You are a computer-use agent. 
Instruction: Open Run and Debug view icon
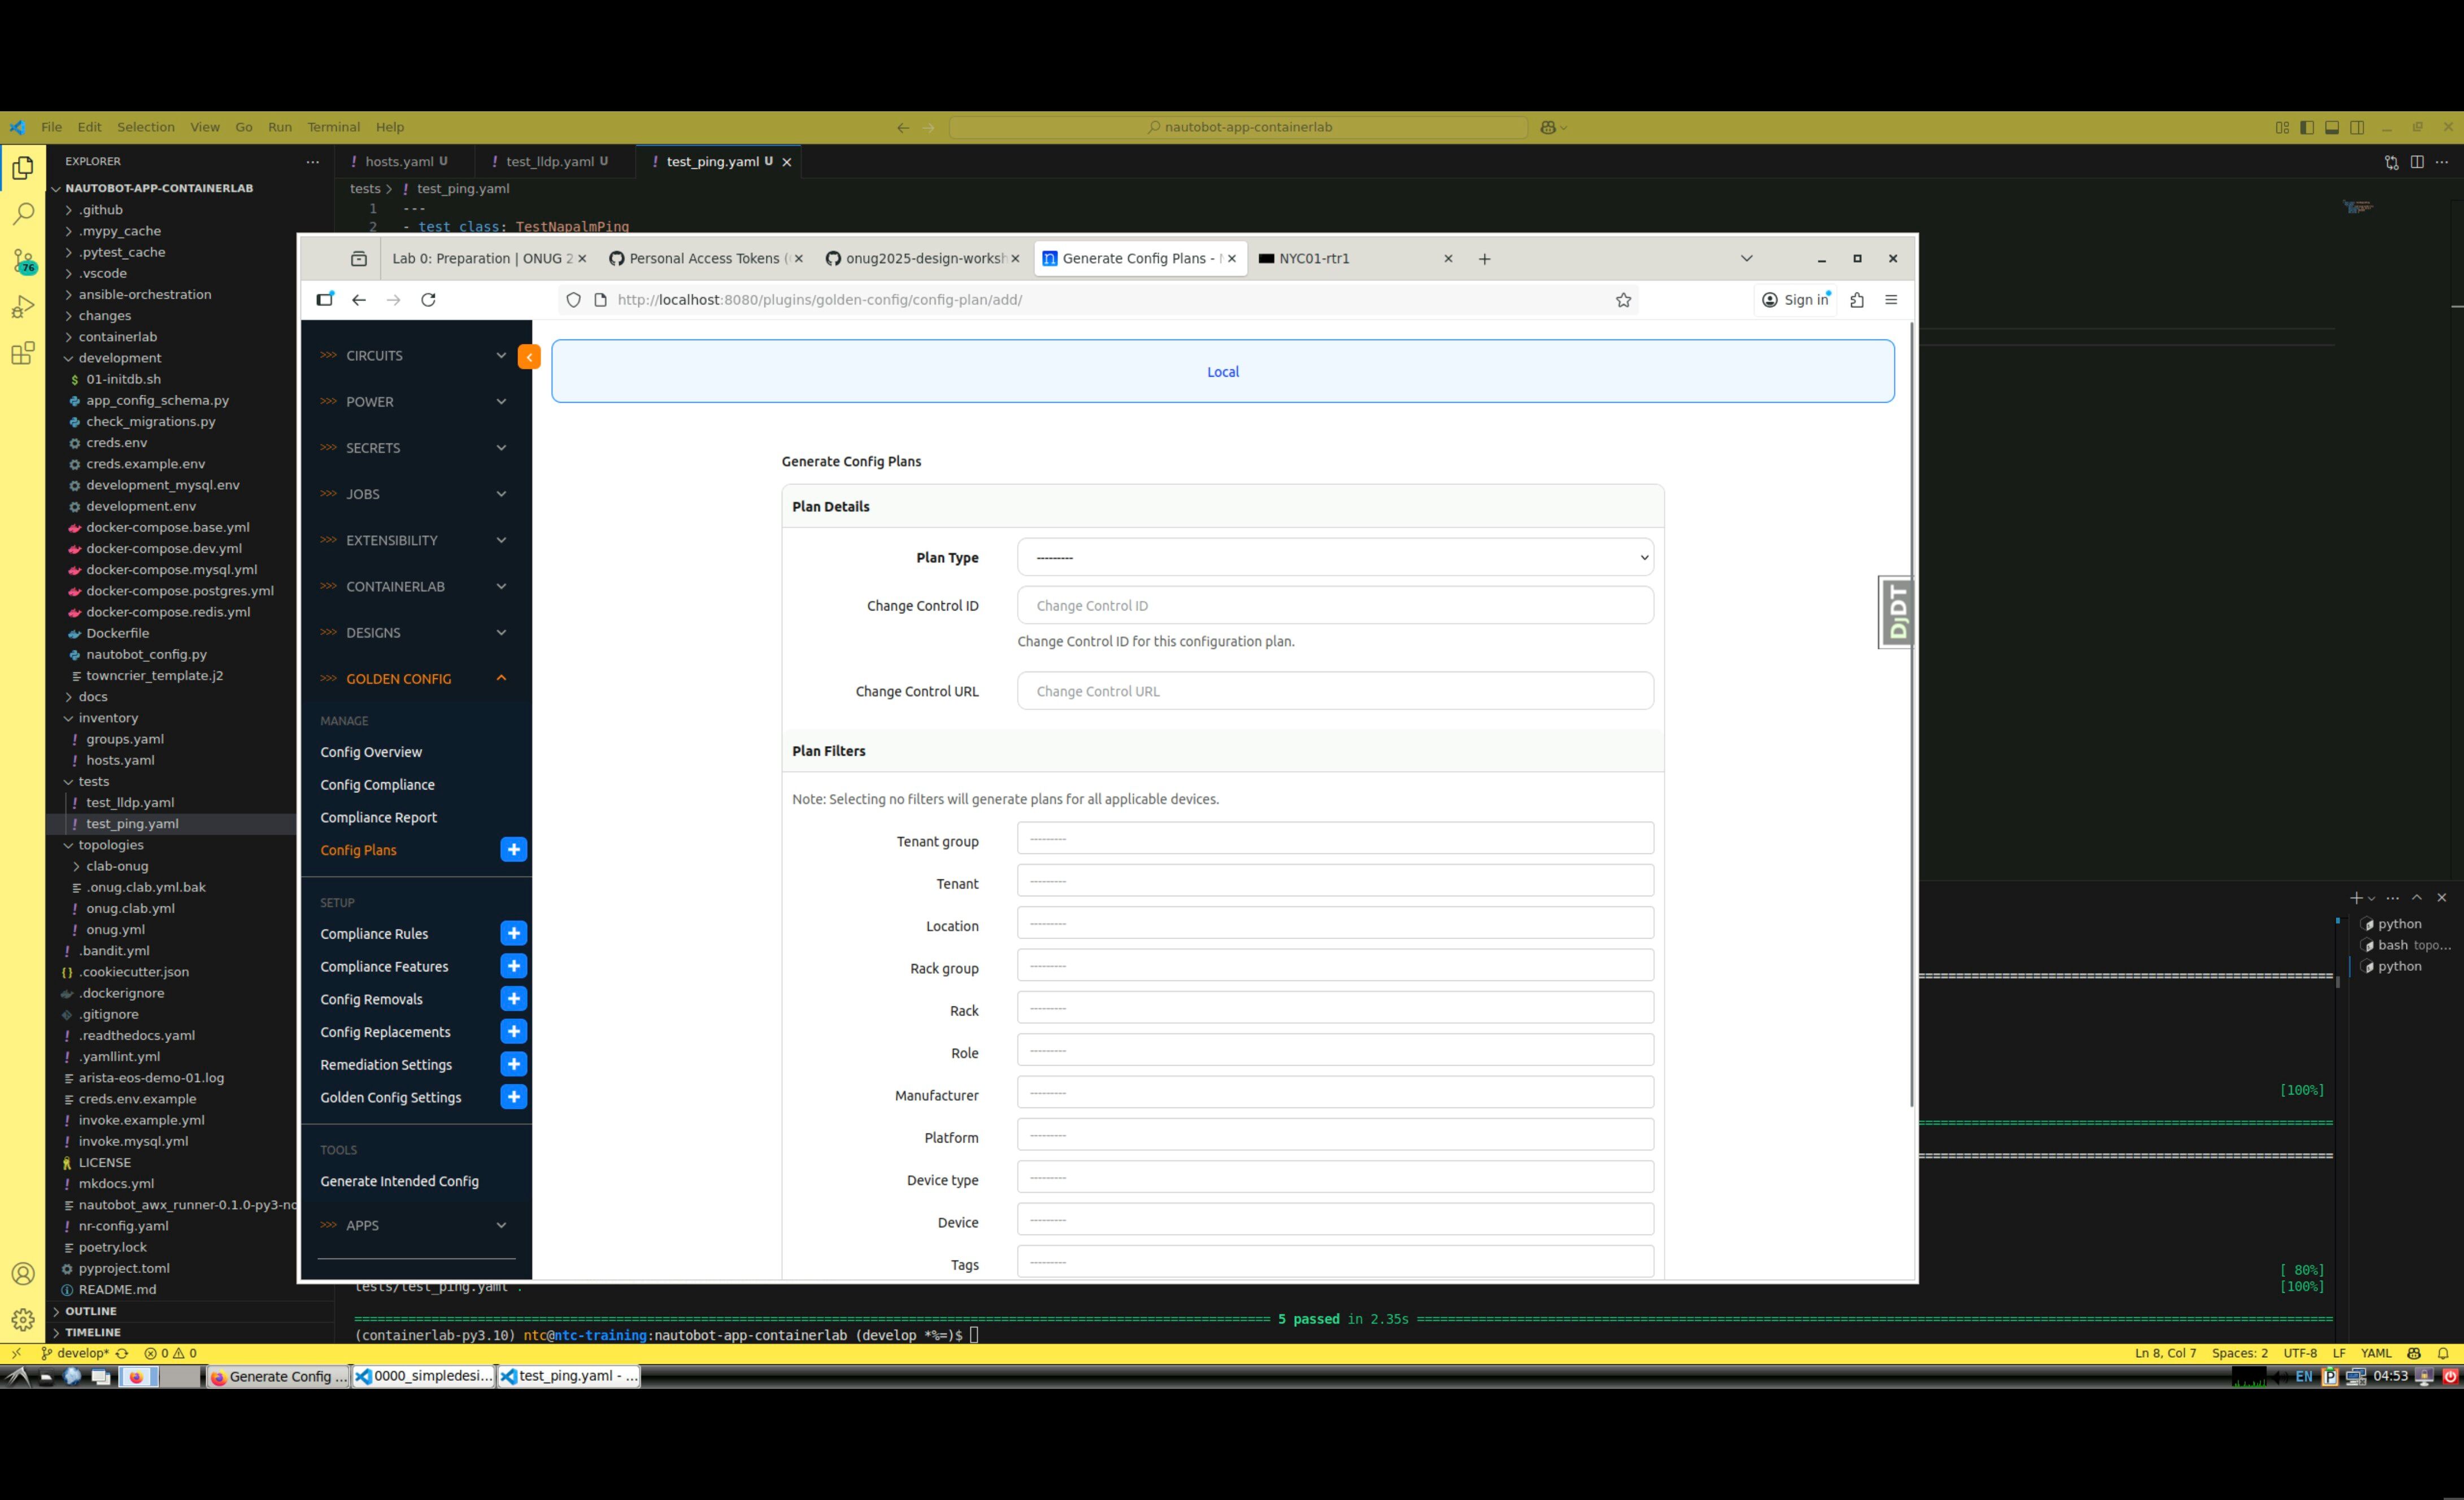[23, 307]
